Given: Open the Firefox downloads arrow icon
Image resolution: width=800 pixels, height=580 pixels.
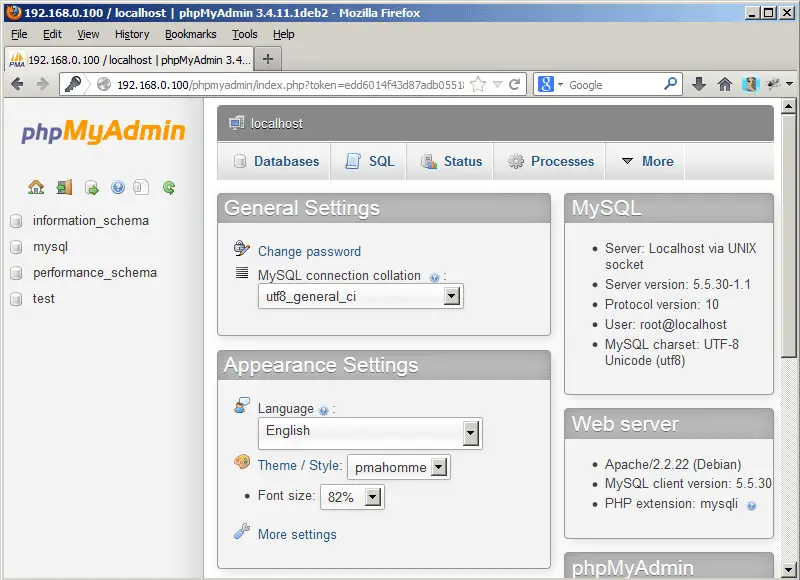Looking at the screenshot, I should tap(699, 84).
